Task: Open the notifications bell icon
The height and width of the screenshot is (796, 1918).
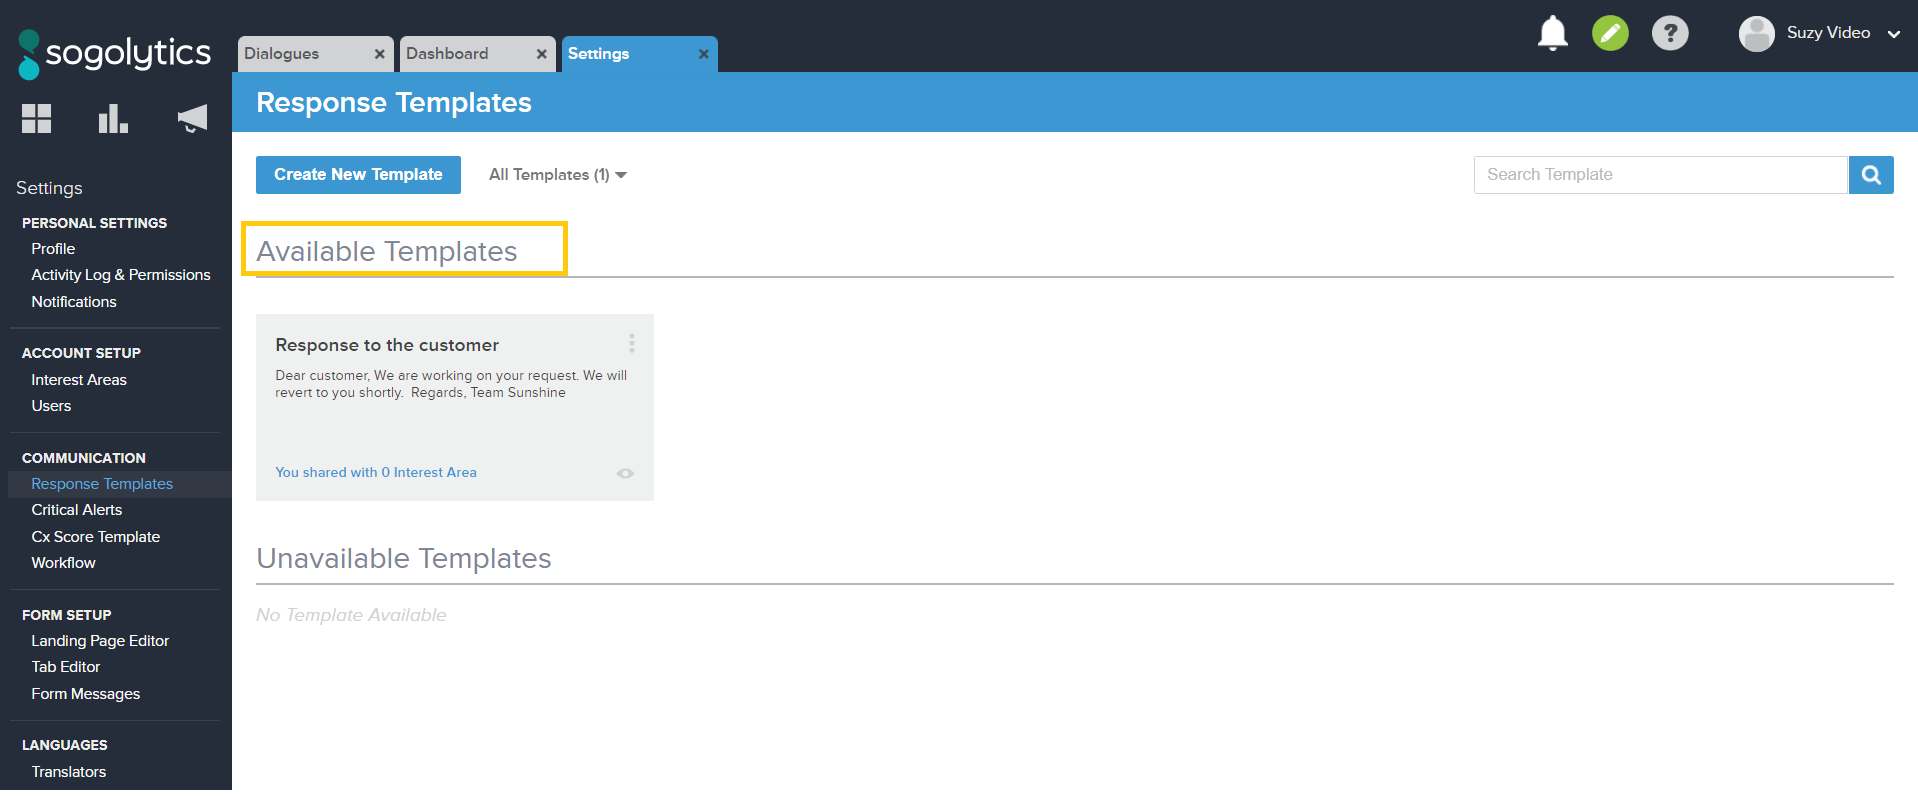Action: pos(1552,33)
